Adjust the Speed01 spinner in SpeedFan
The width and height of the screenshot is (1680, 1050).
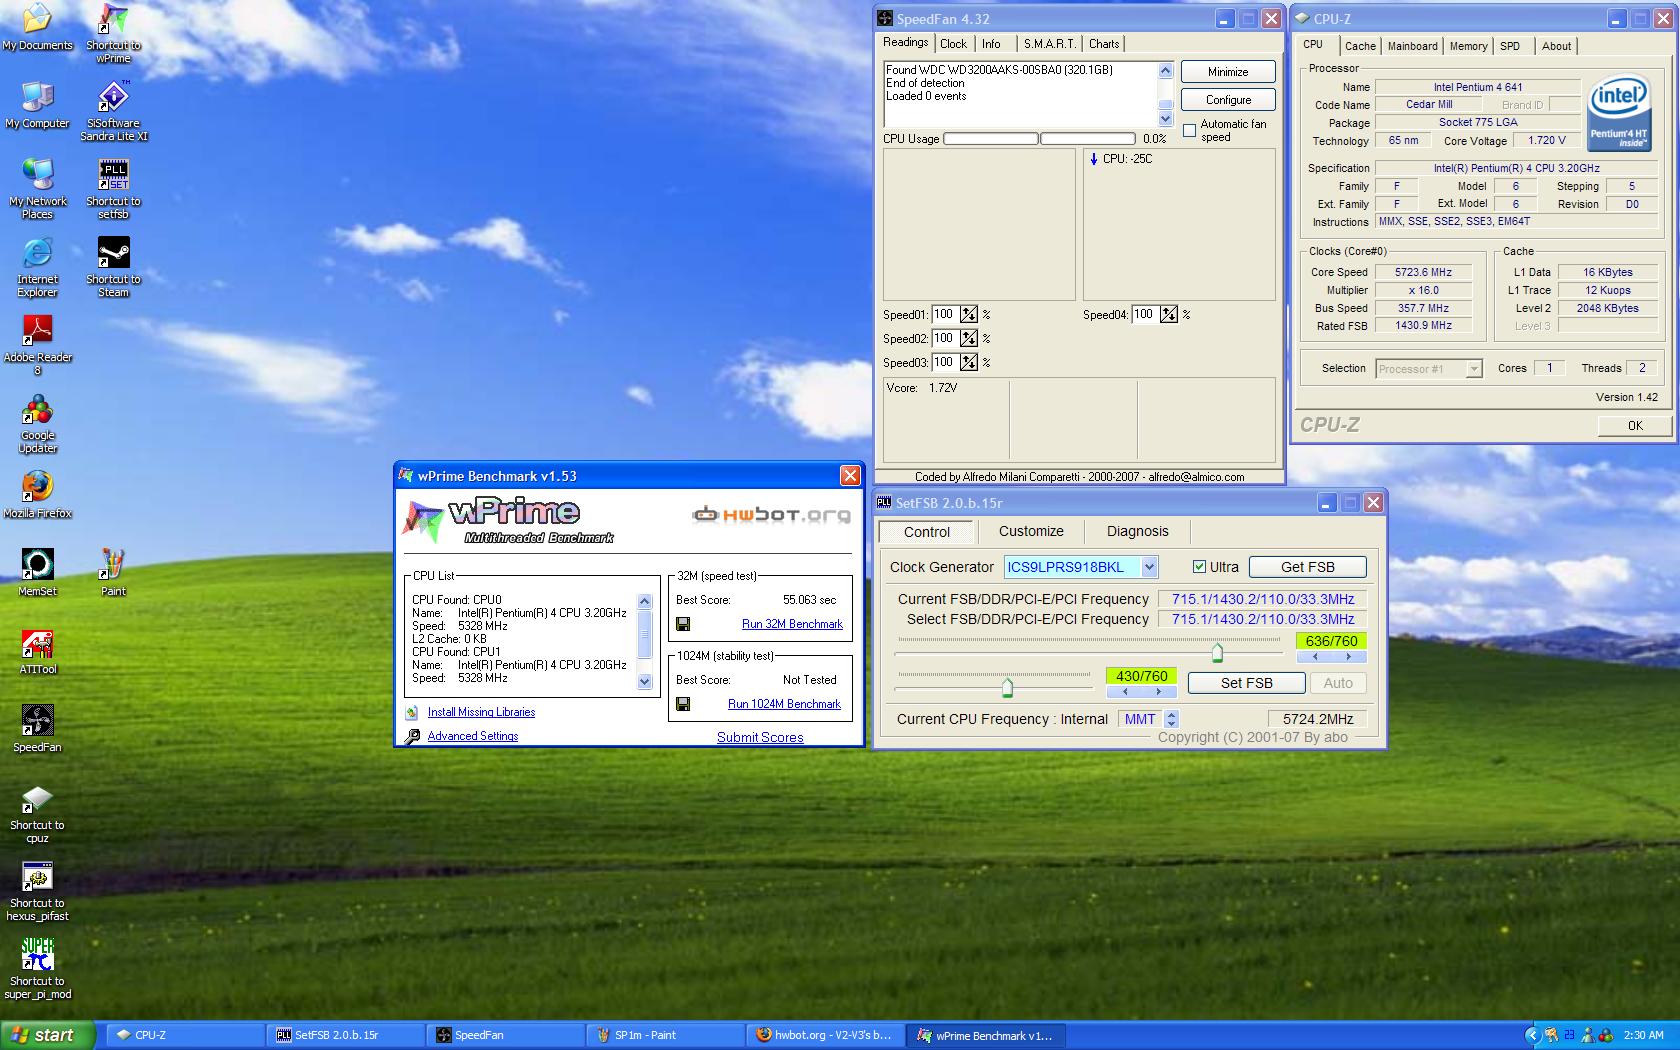[x=969, y=315]
